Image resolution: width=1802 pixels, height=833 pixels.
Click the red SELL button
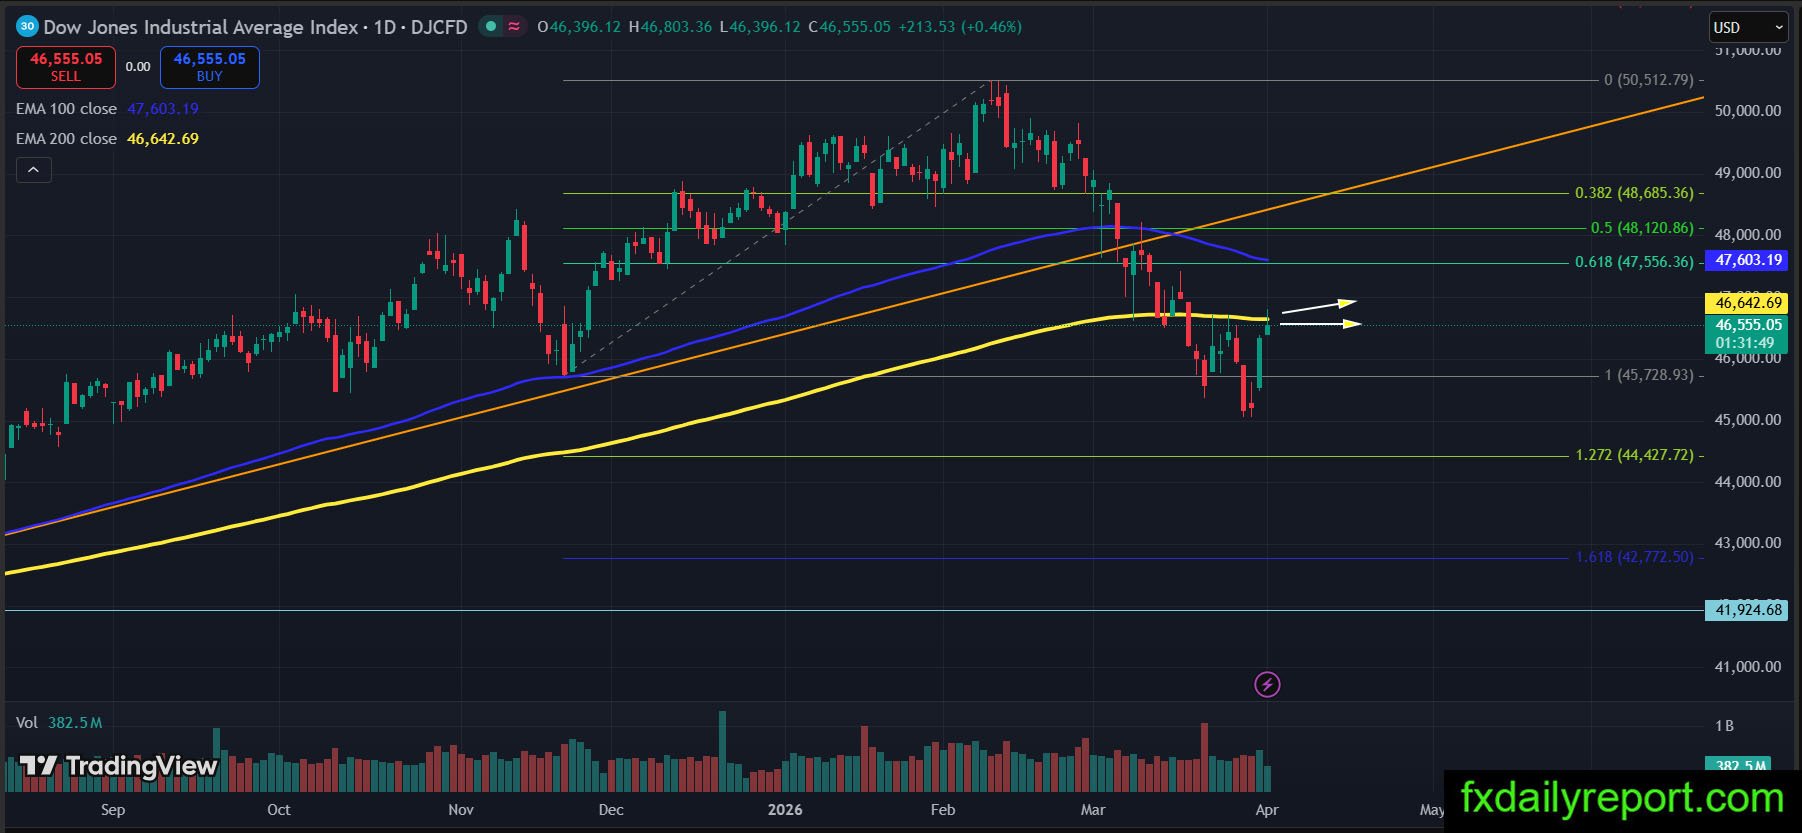click(x=66, y=67)
